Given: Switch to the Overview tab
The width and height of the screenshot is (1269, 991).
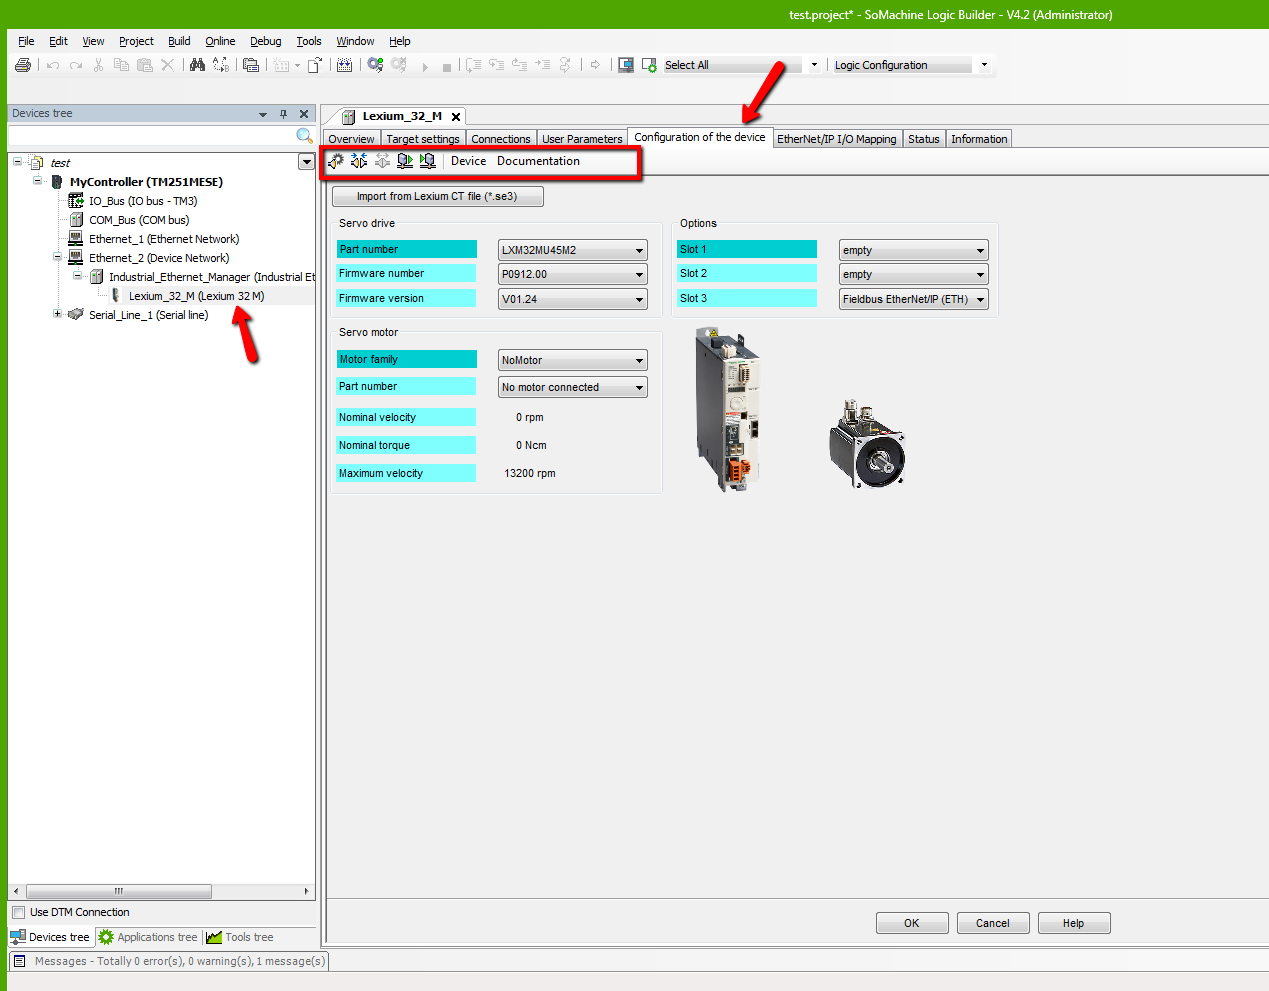Looking at the screenshot, I should [x=351, y=139].
